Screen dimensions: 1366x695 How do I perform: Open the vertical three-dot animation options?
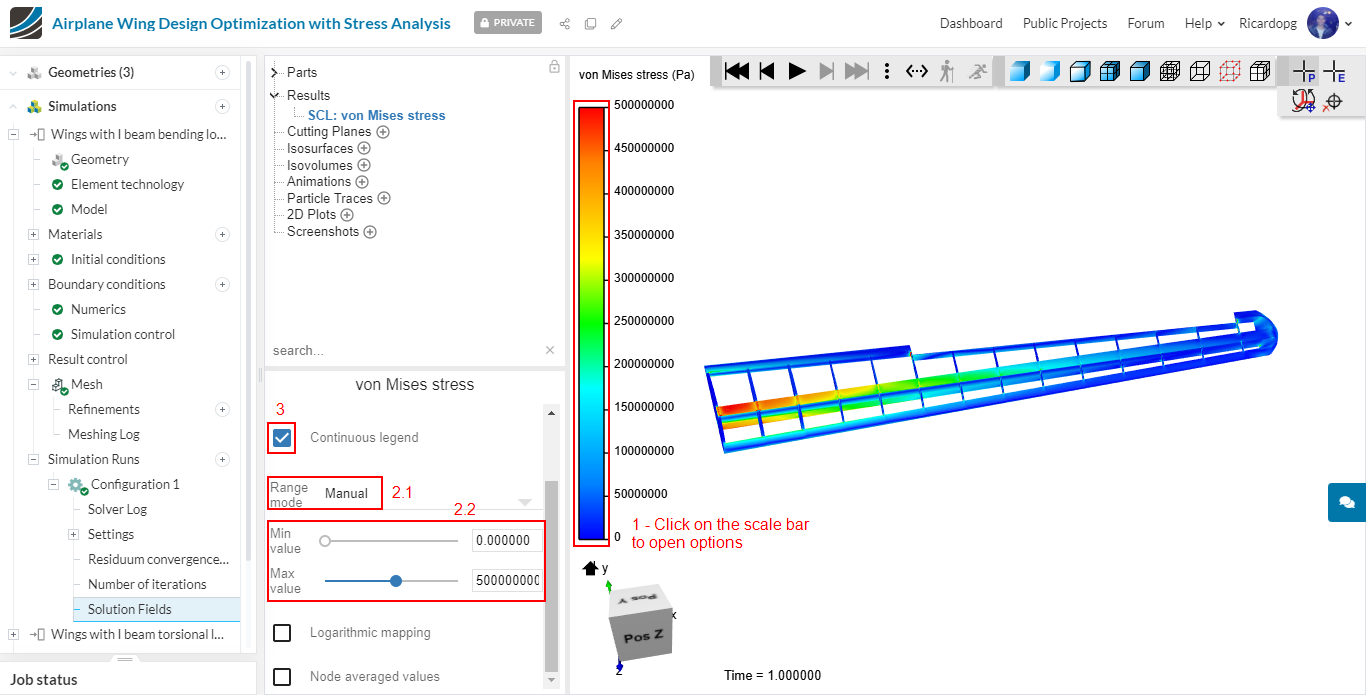tap(887, 71)
